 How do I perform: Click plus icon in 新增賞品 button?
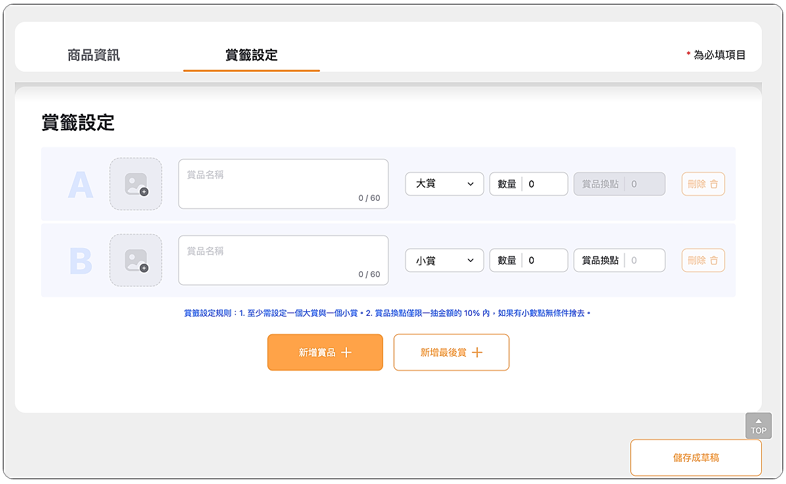pos(346,353)
